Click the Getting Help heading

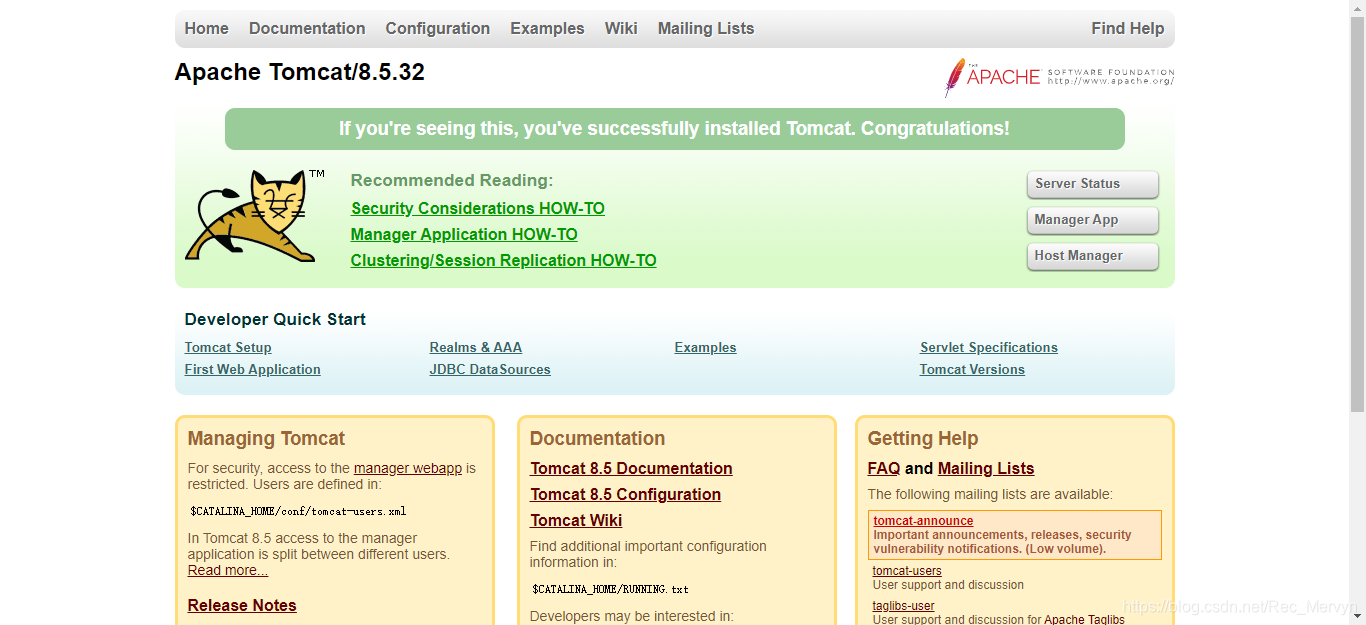point(923,438)
